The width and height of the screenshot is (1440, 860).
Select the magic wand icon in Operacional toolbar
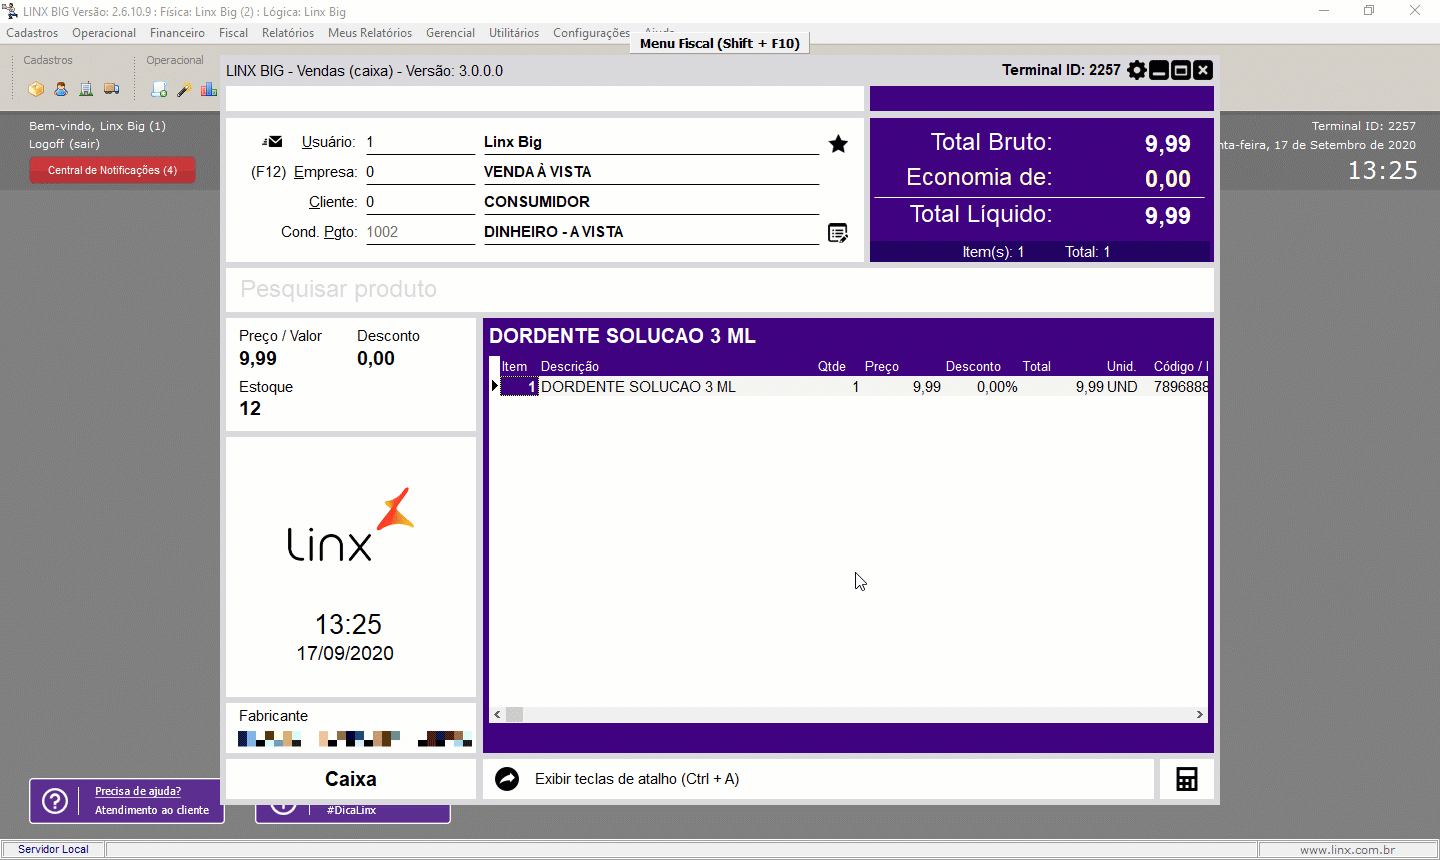click(x=184, y=89)
